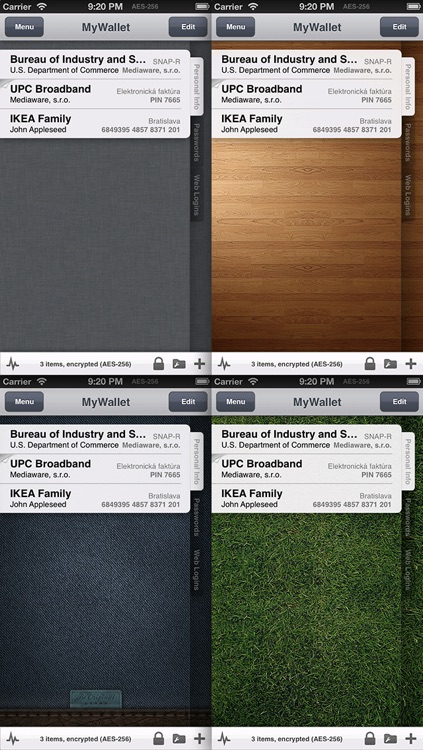Open Menu in the denim-theme screen
Image resolution: width=423 pixels, height=750 pixels.
[x=24, y=402]
